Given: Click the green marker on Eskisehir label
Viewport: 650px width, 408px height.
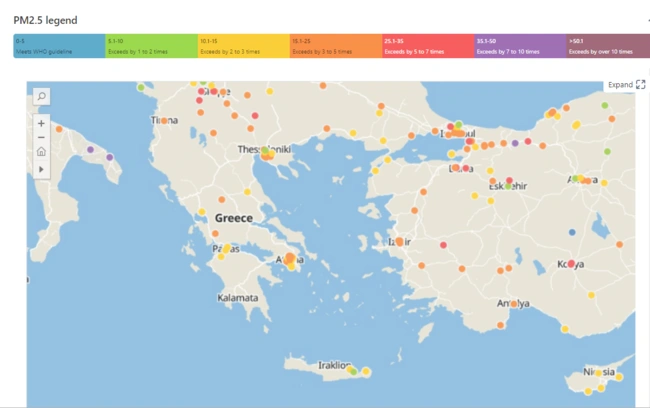Looking at the screenshot, I should 508,187.
